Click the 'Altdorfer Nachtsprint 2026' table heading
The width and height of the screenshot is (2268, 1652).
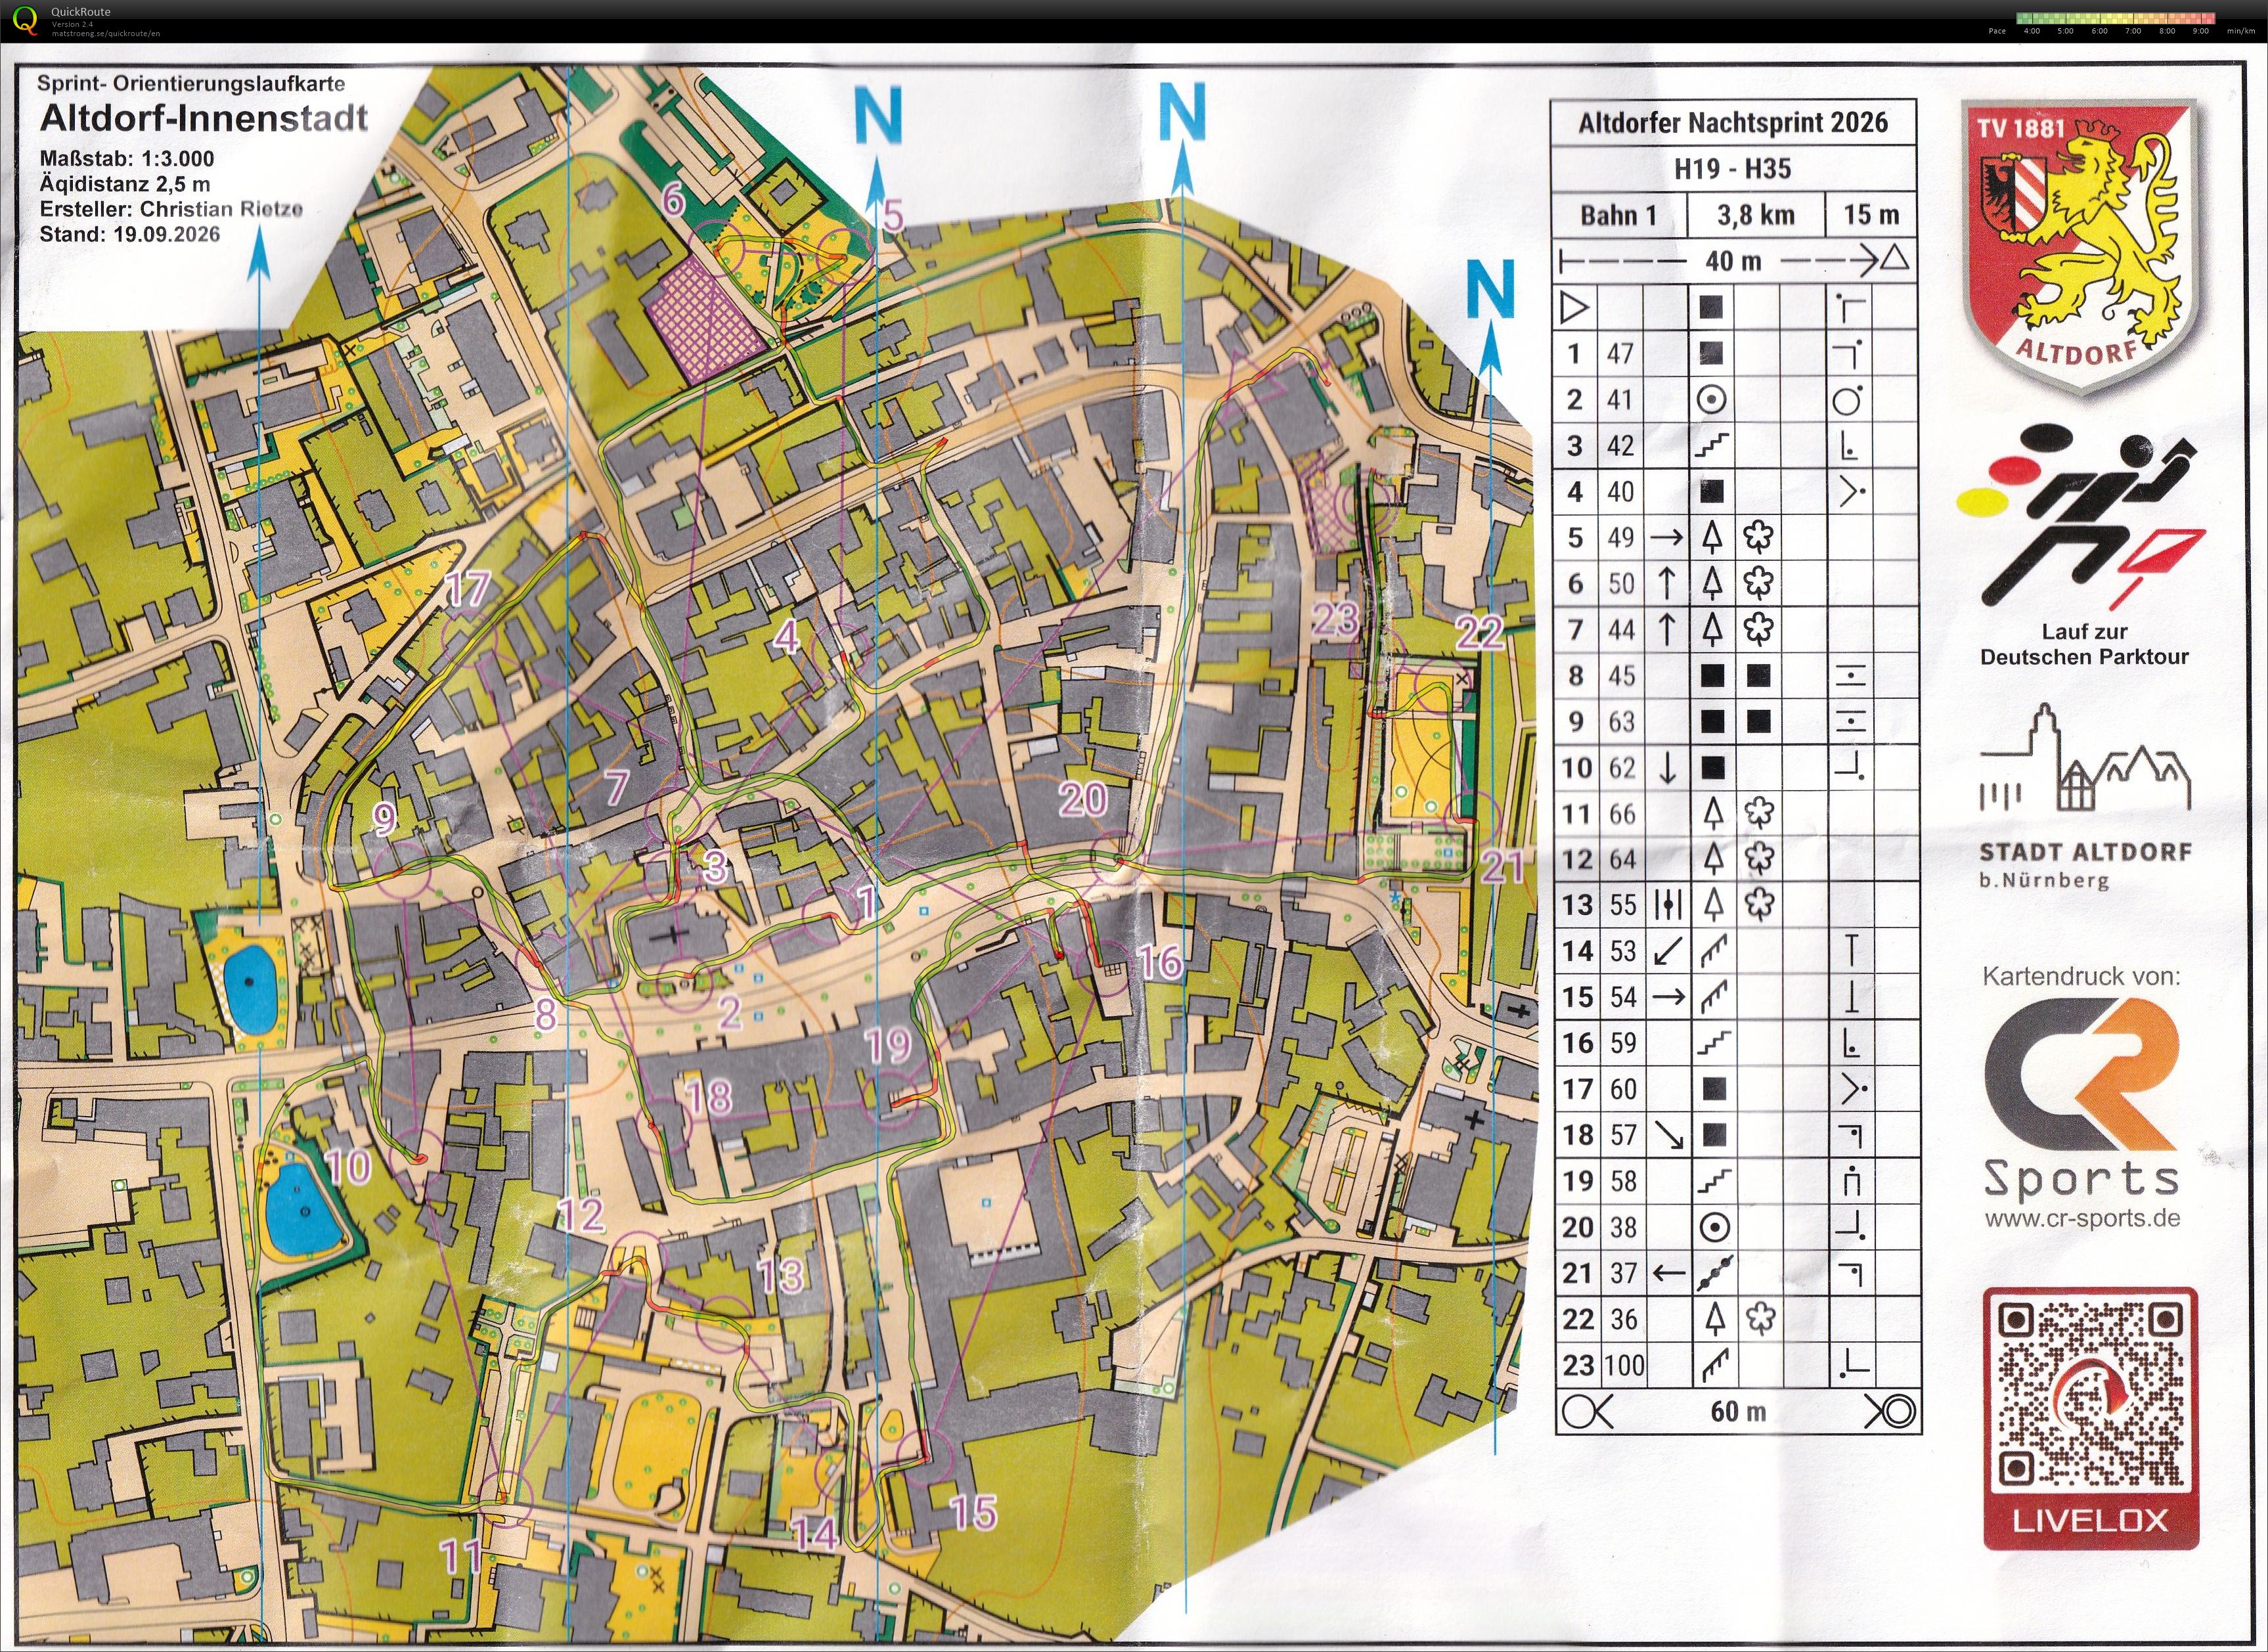coord(1733,123)
